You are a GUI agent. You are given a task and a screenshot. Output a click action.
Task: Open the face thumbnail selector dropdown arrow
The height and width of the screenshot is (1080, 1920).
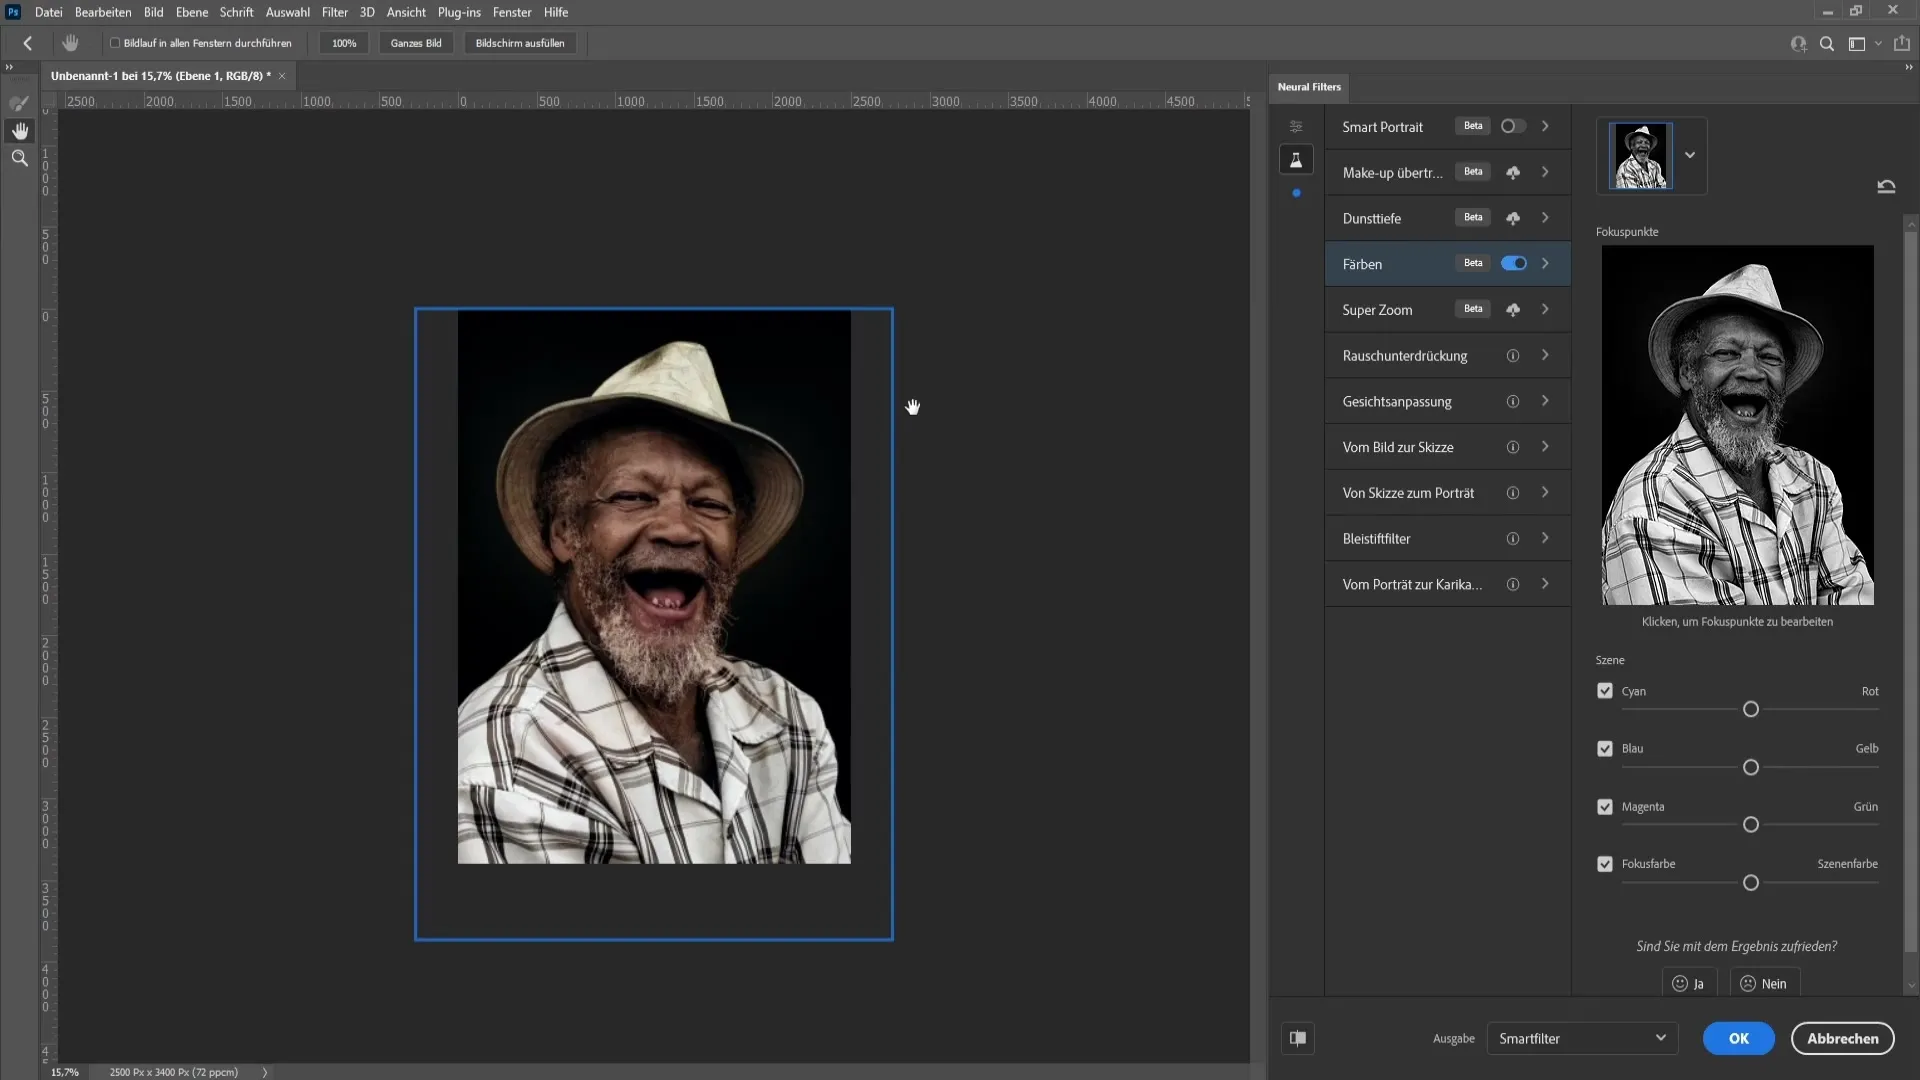pos(1690,155)
